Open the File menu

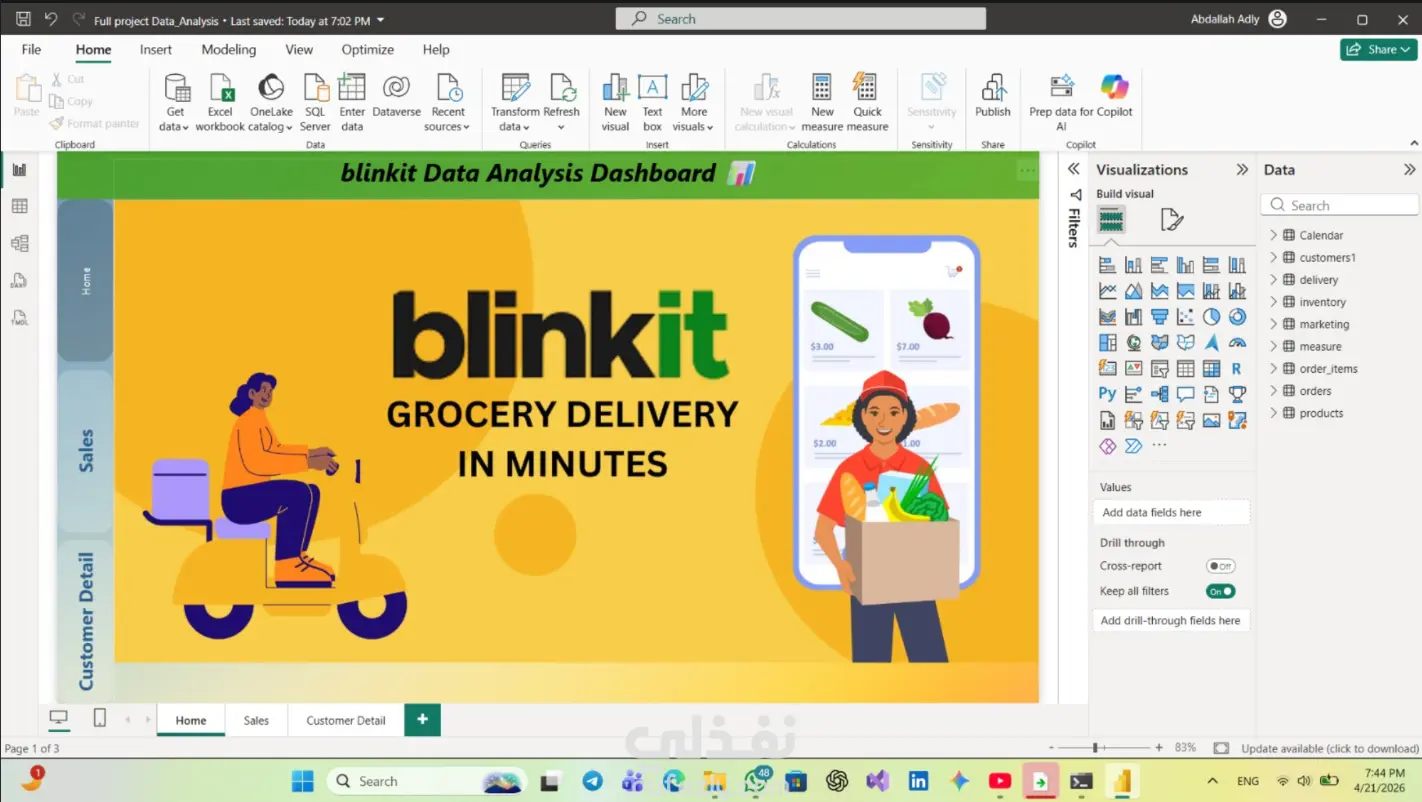pos(31,49)
